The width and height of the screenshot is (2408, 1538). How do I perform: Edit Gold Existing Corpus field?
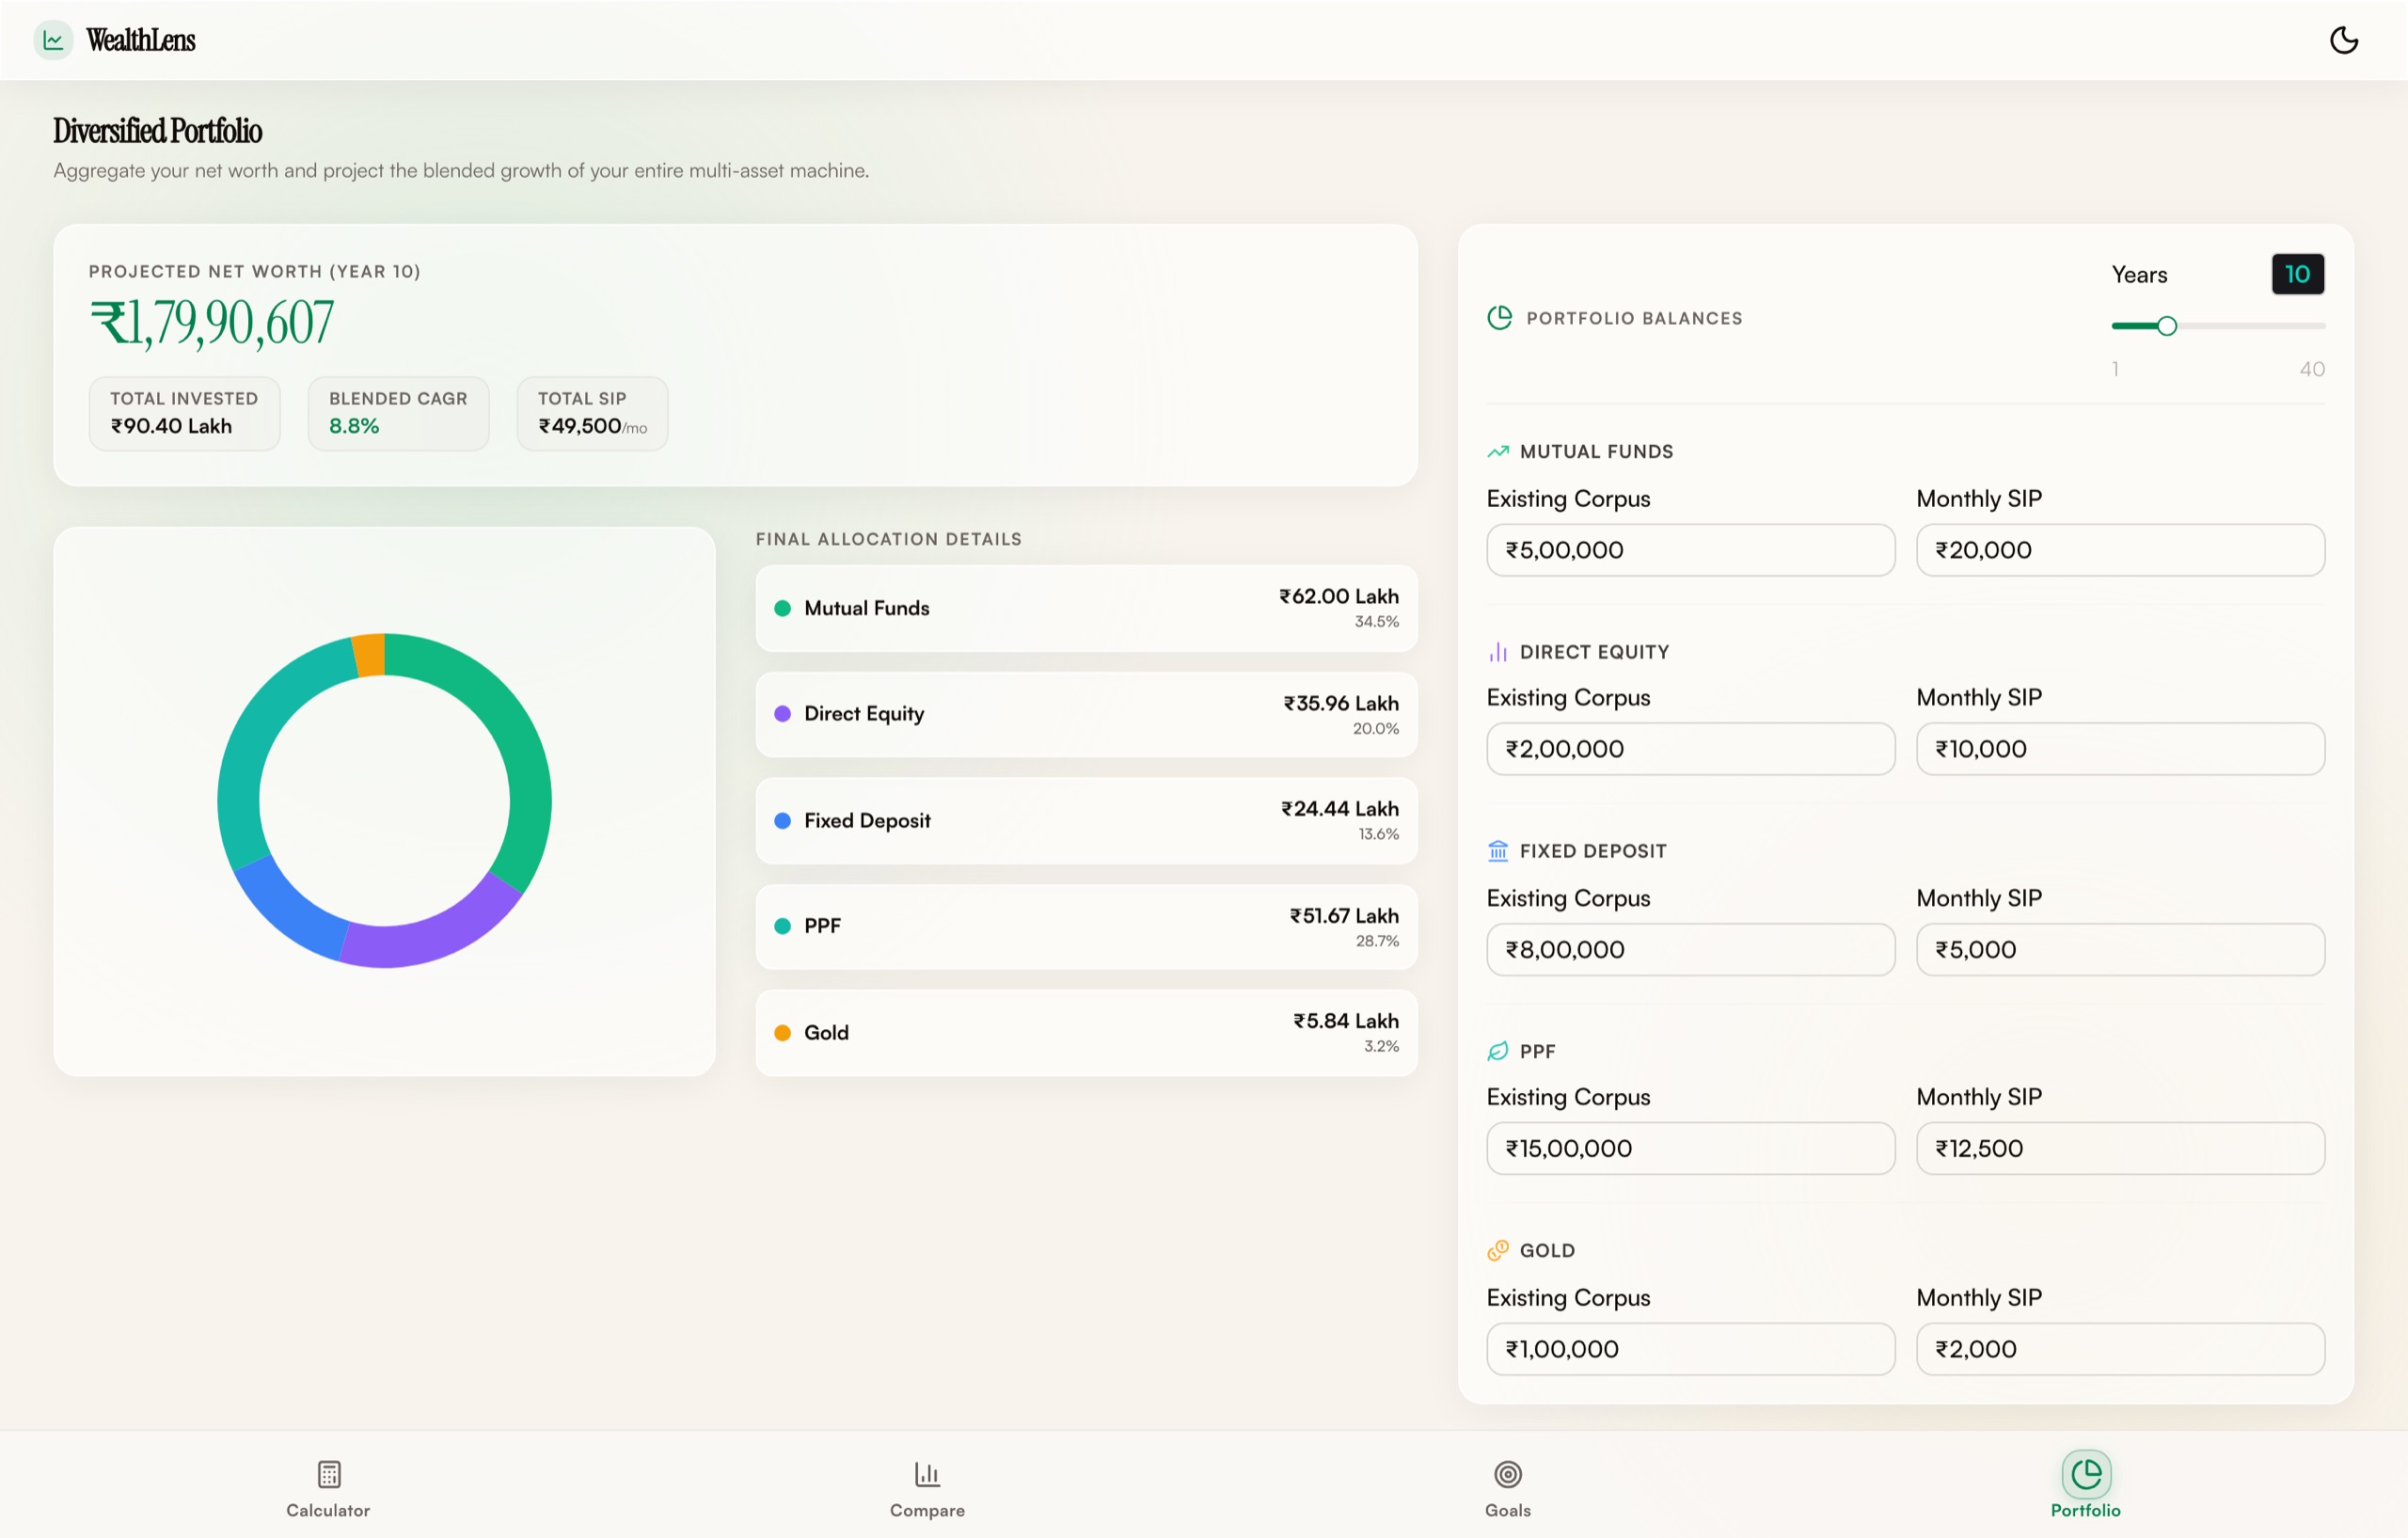(1690, 1349)
